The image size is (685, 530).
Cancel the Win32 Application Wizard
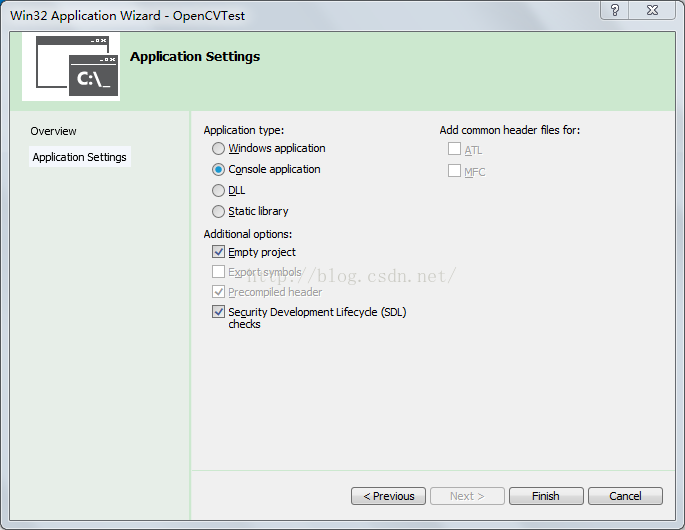(x=626, y=496)
